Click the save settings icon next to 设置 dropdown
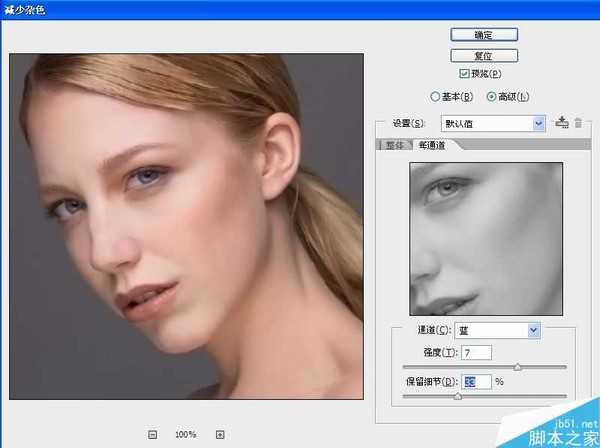 562,123
